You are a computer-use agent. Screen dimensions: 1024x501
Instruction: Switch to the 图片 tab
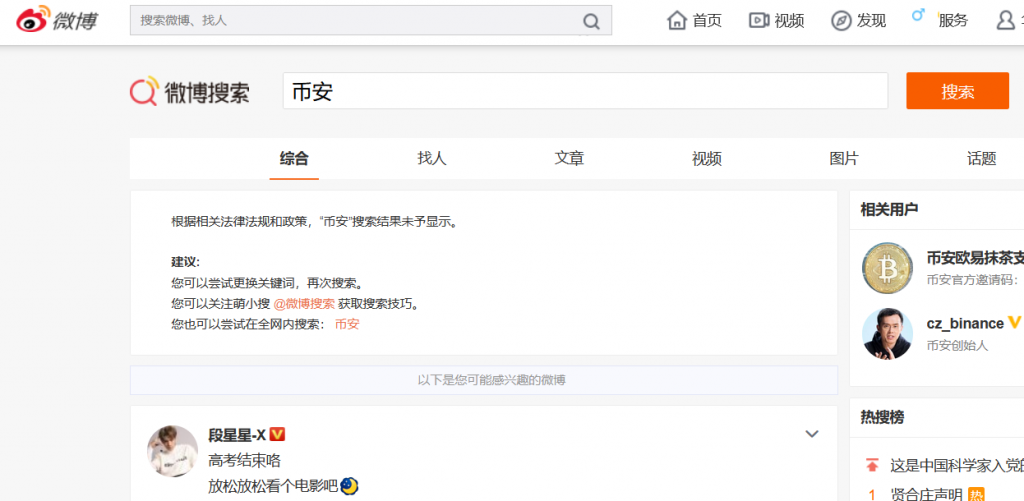coord(844,158)
